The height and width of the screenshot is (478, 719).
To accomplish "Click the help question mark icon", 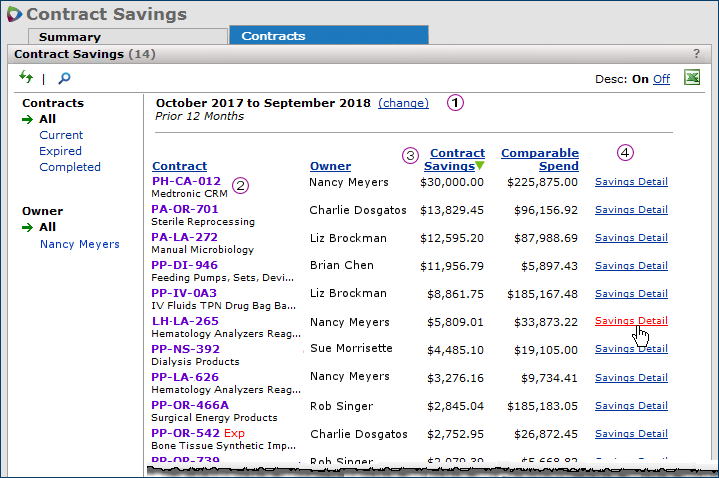I will click(x=696, y=54).
